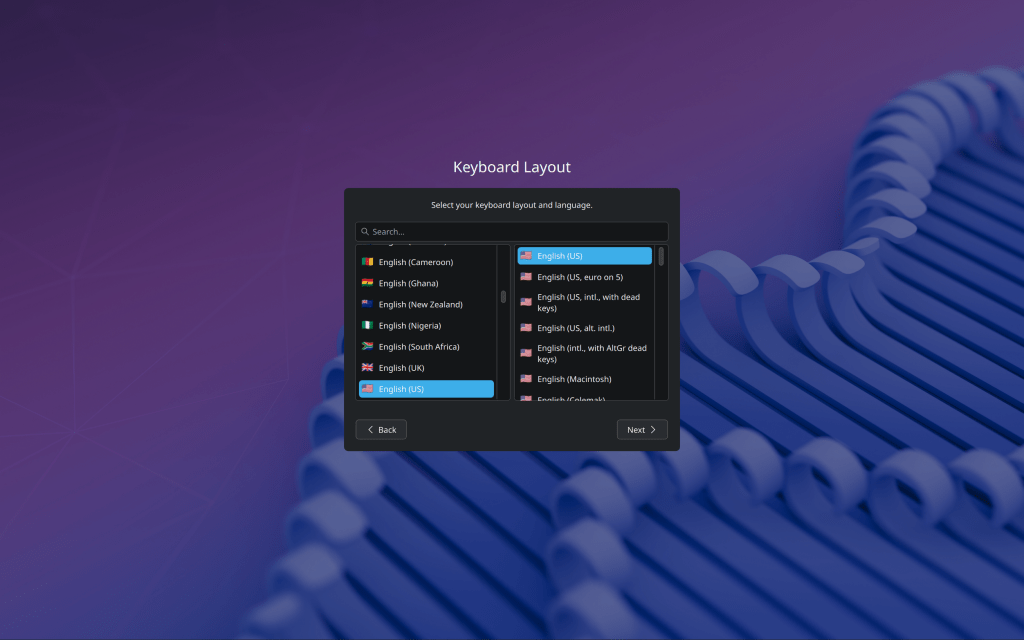Click the variant list scrollbar handle
The width and height of the screenshot is (1024, 640).
661,257
